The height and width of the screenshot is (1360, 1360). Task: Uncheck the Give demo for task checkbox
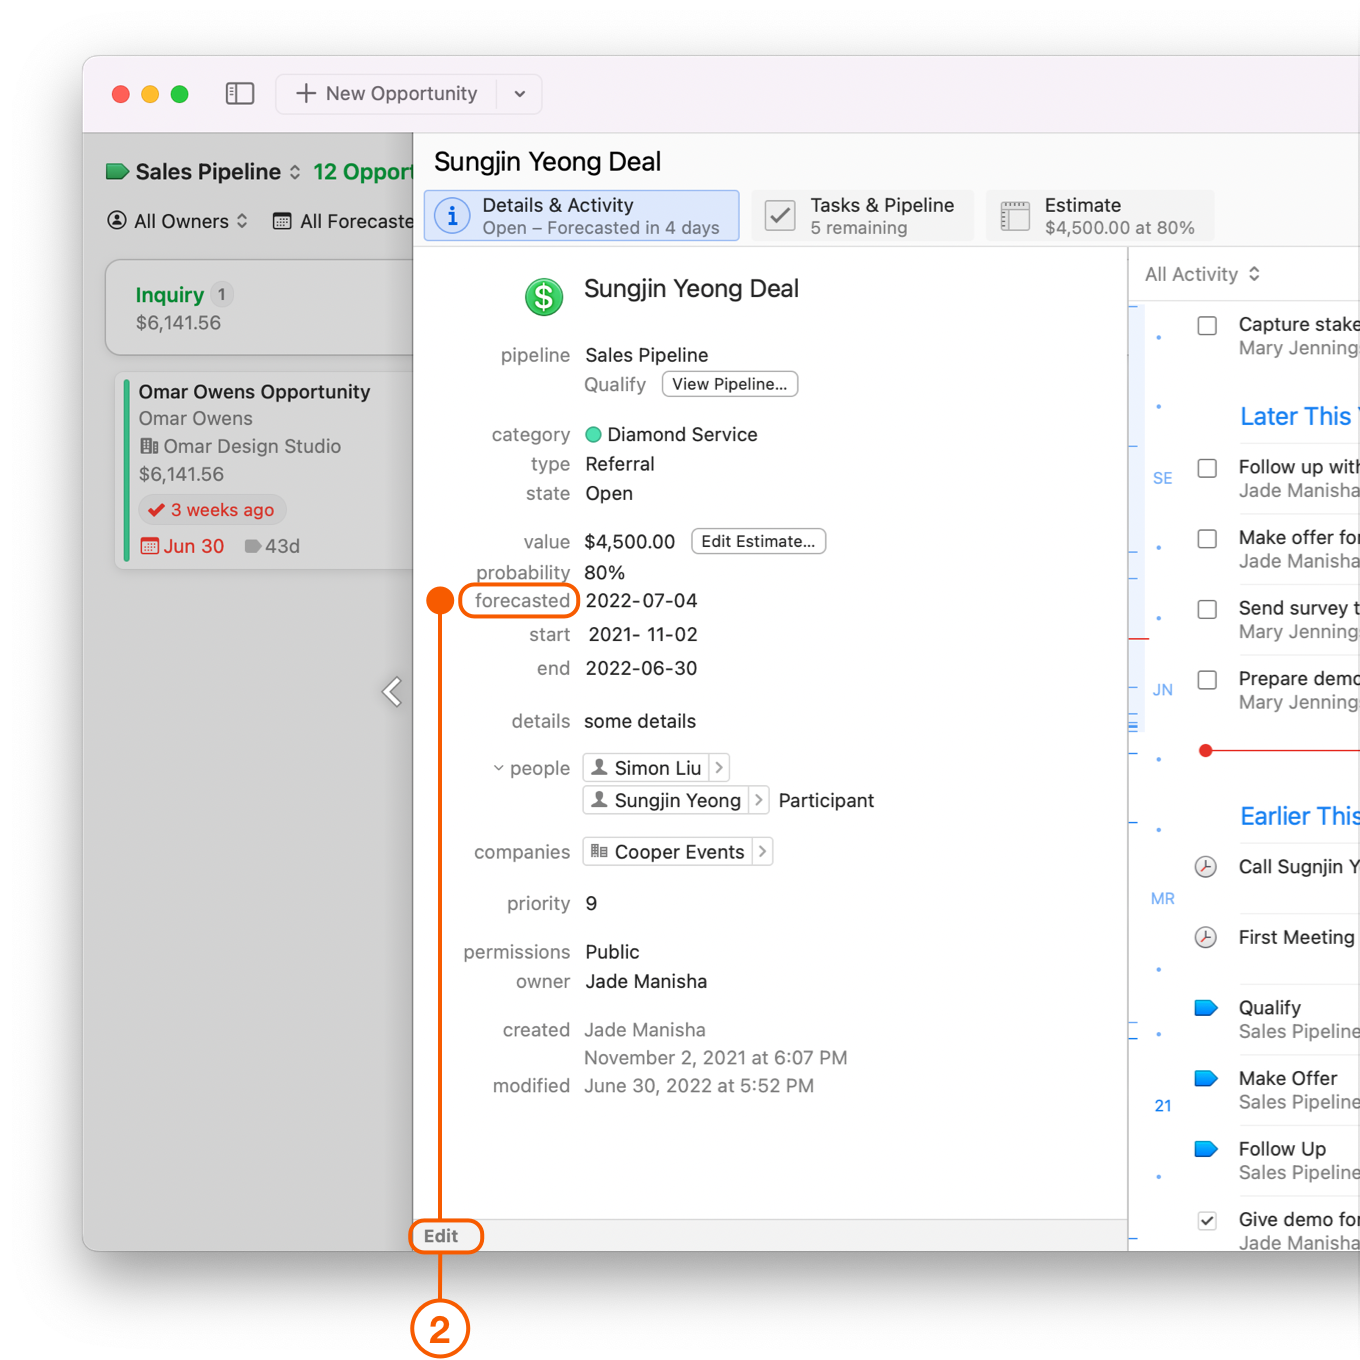pyautogui.click(x=1207, y=1220)
